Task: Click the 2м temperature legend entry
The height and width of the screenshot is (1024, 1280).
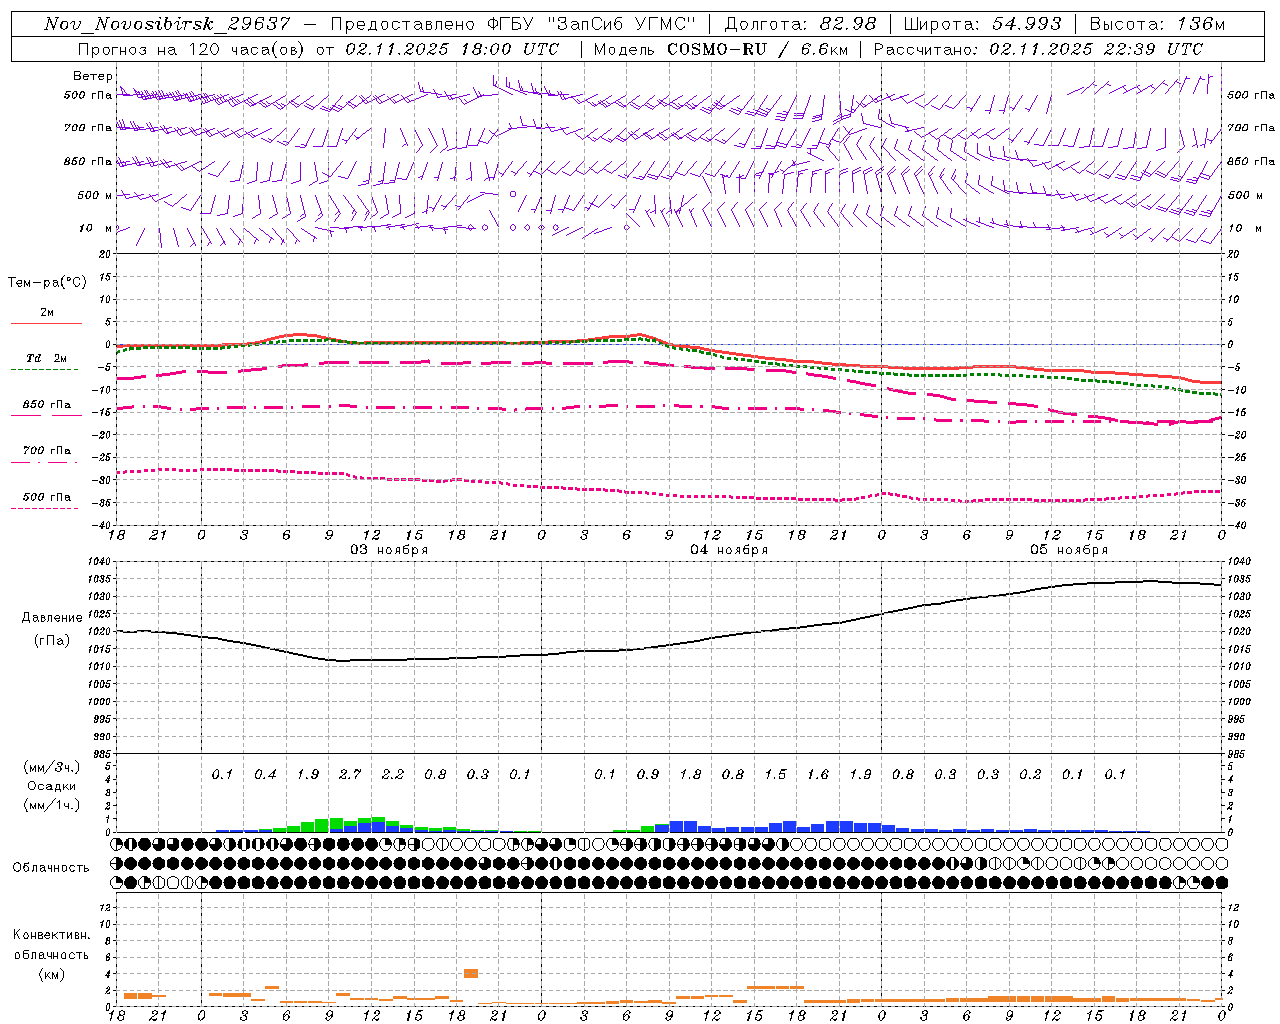Action: (x=47, y=313)
